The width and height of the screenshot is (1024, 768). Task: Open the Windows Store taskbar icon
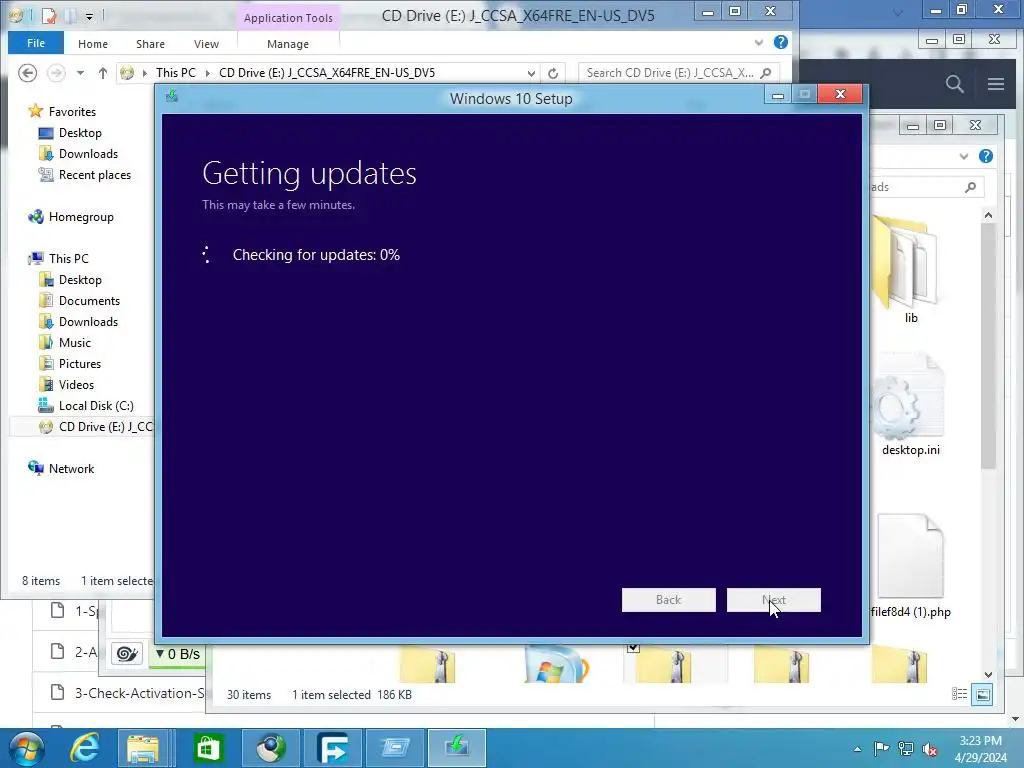click(208, 748)
